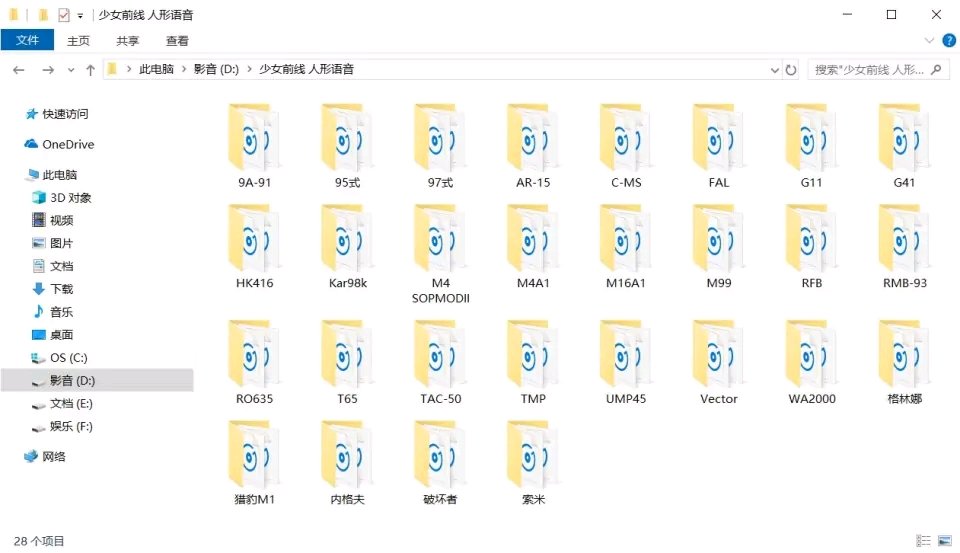The image size is (960, 553).
Task: Switch to the 共享 ribbon tab
Action: pyautogui.click(x=127, y=40)
